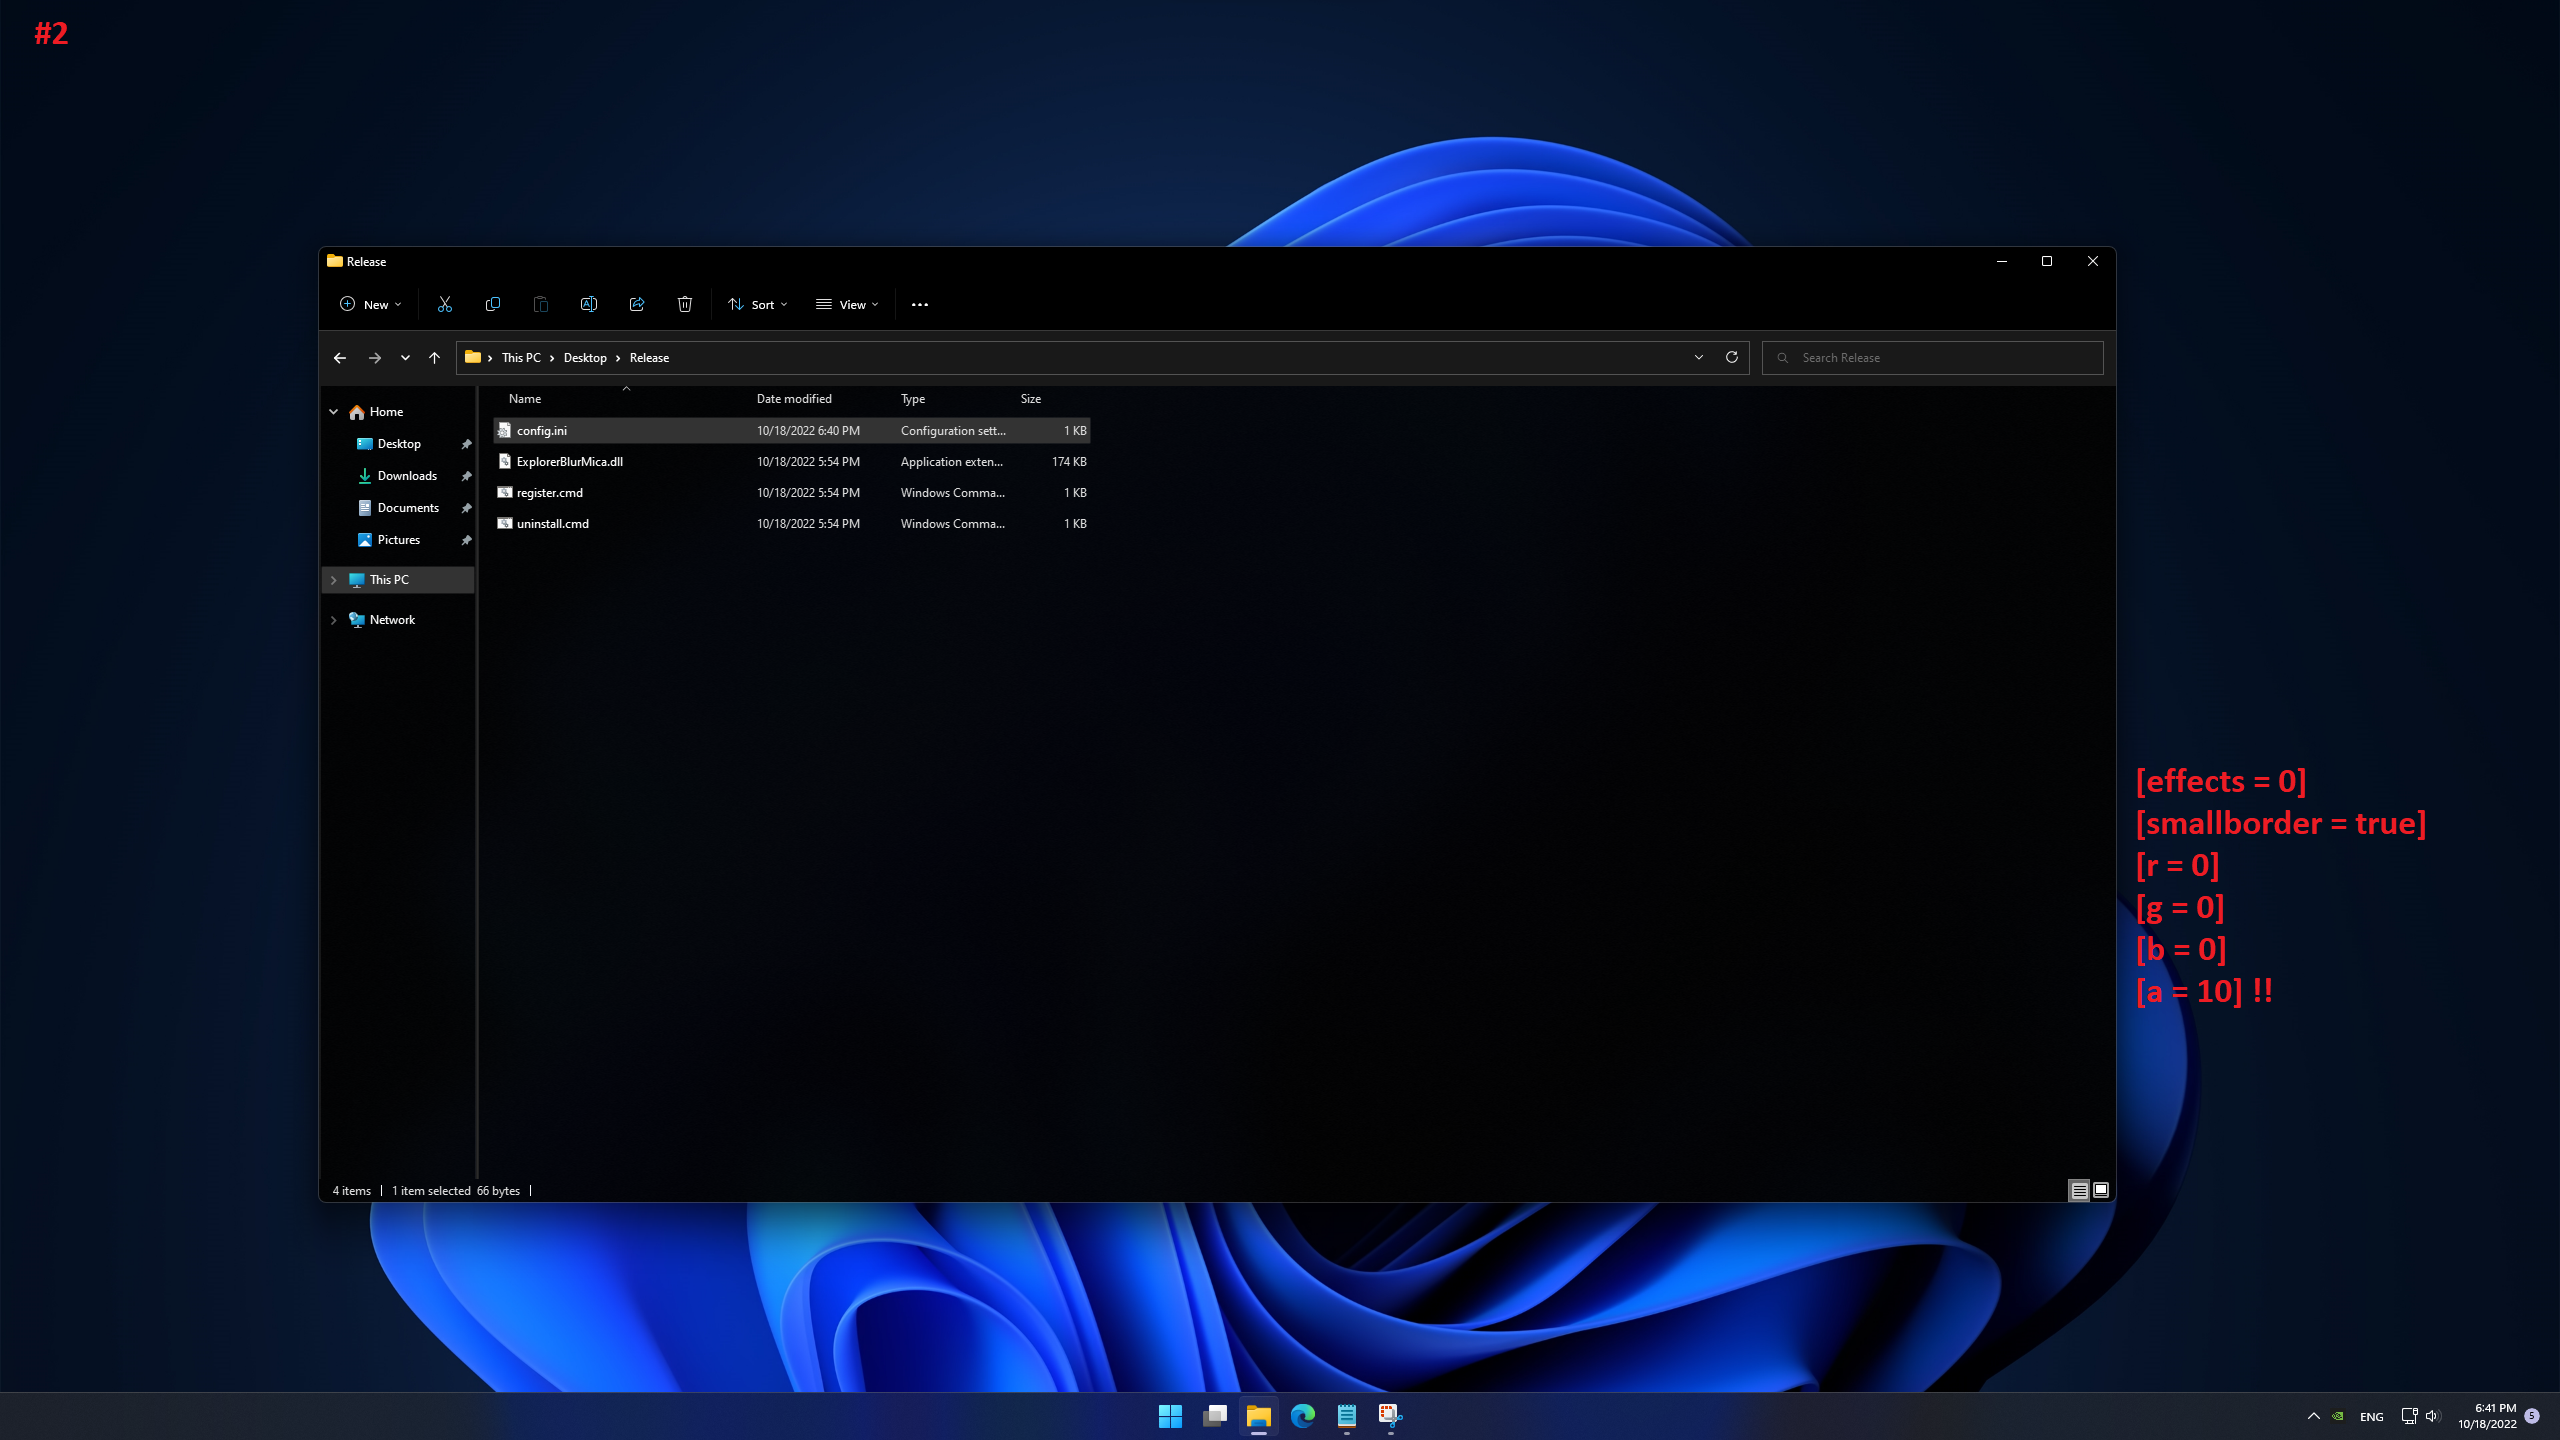Switch to details view layout icon

click(2079, 1190)
